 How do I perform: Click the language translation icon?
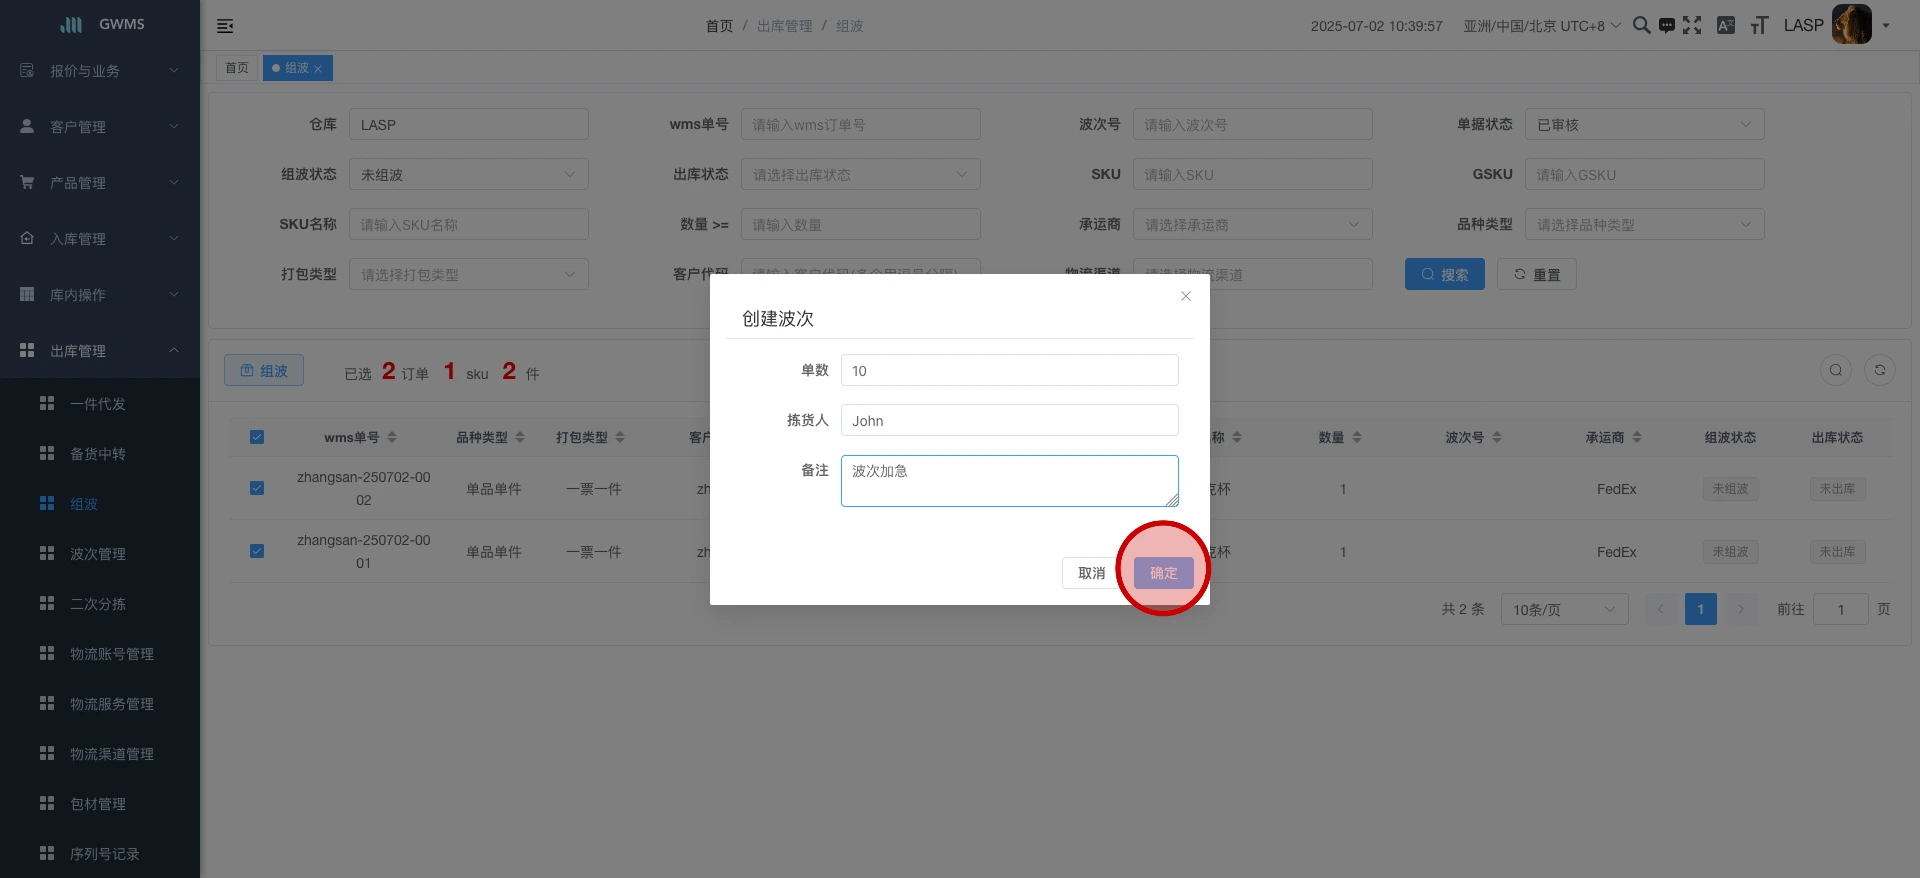1726,26
